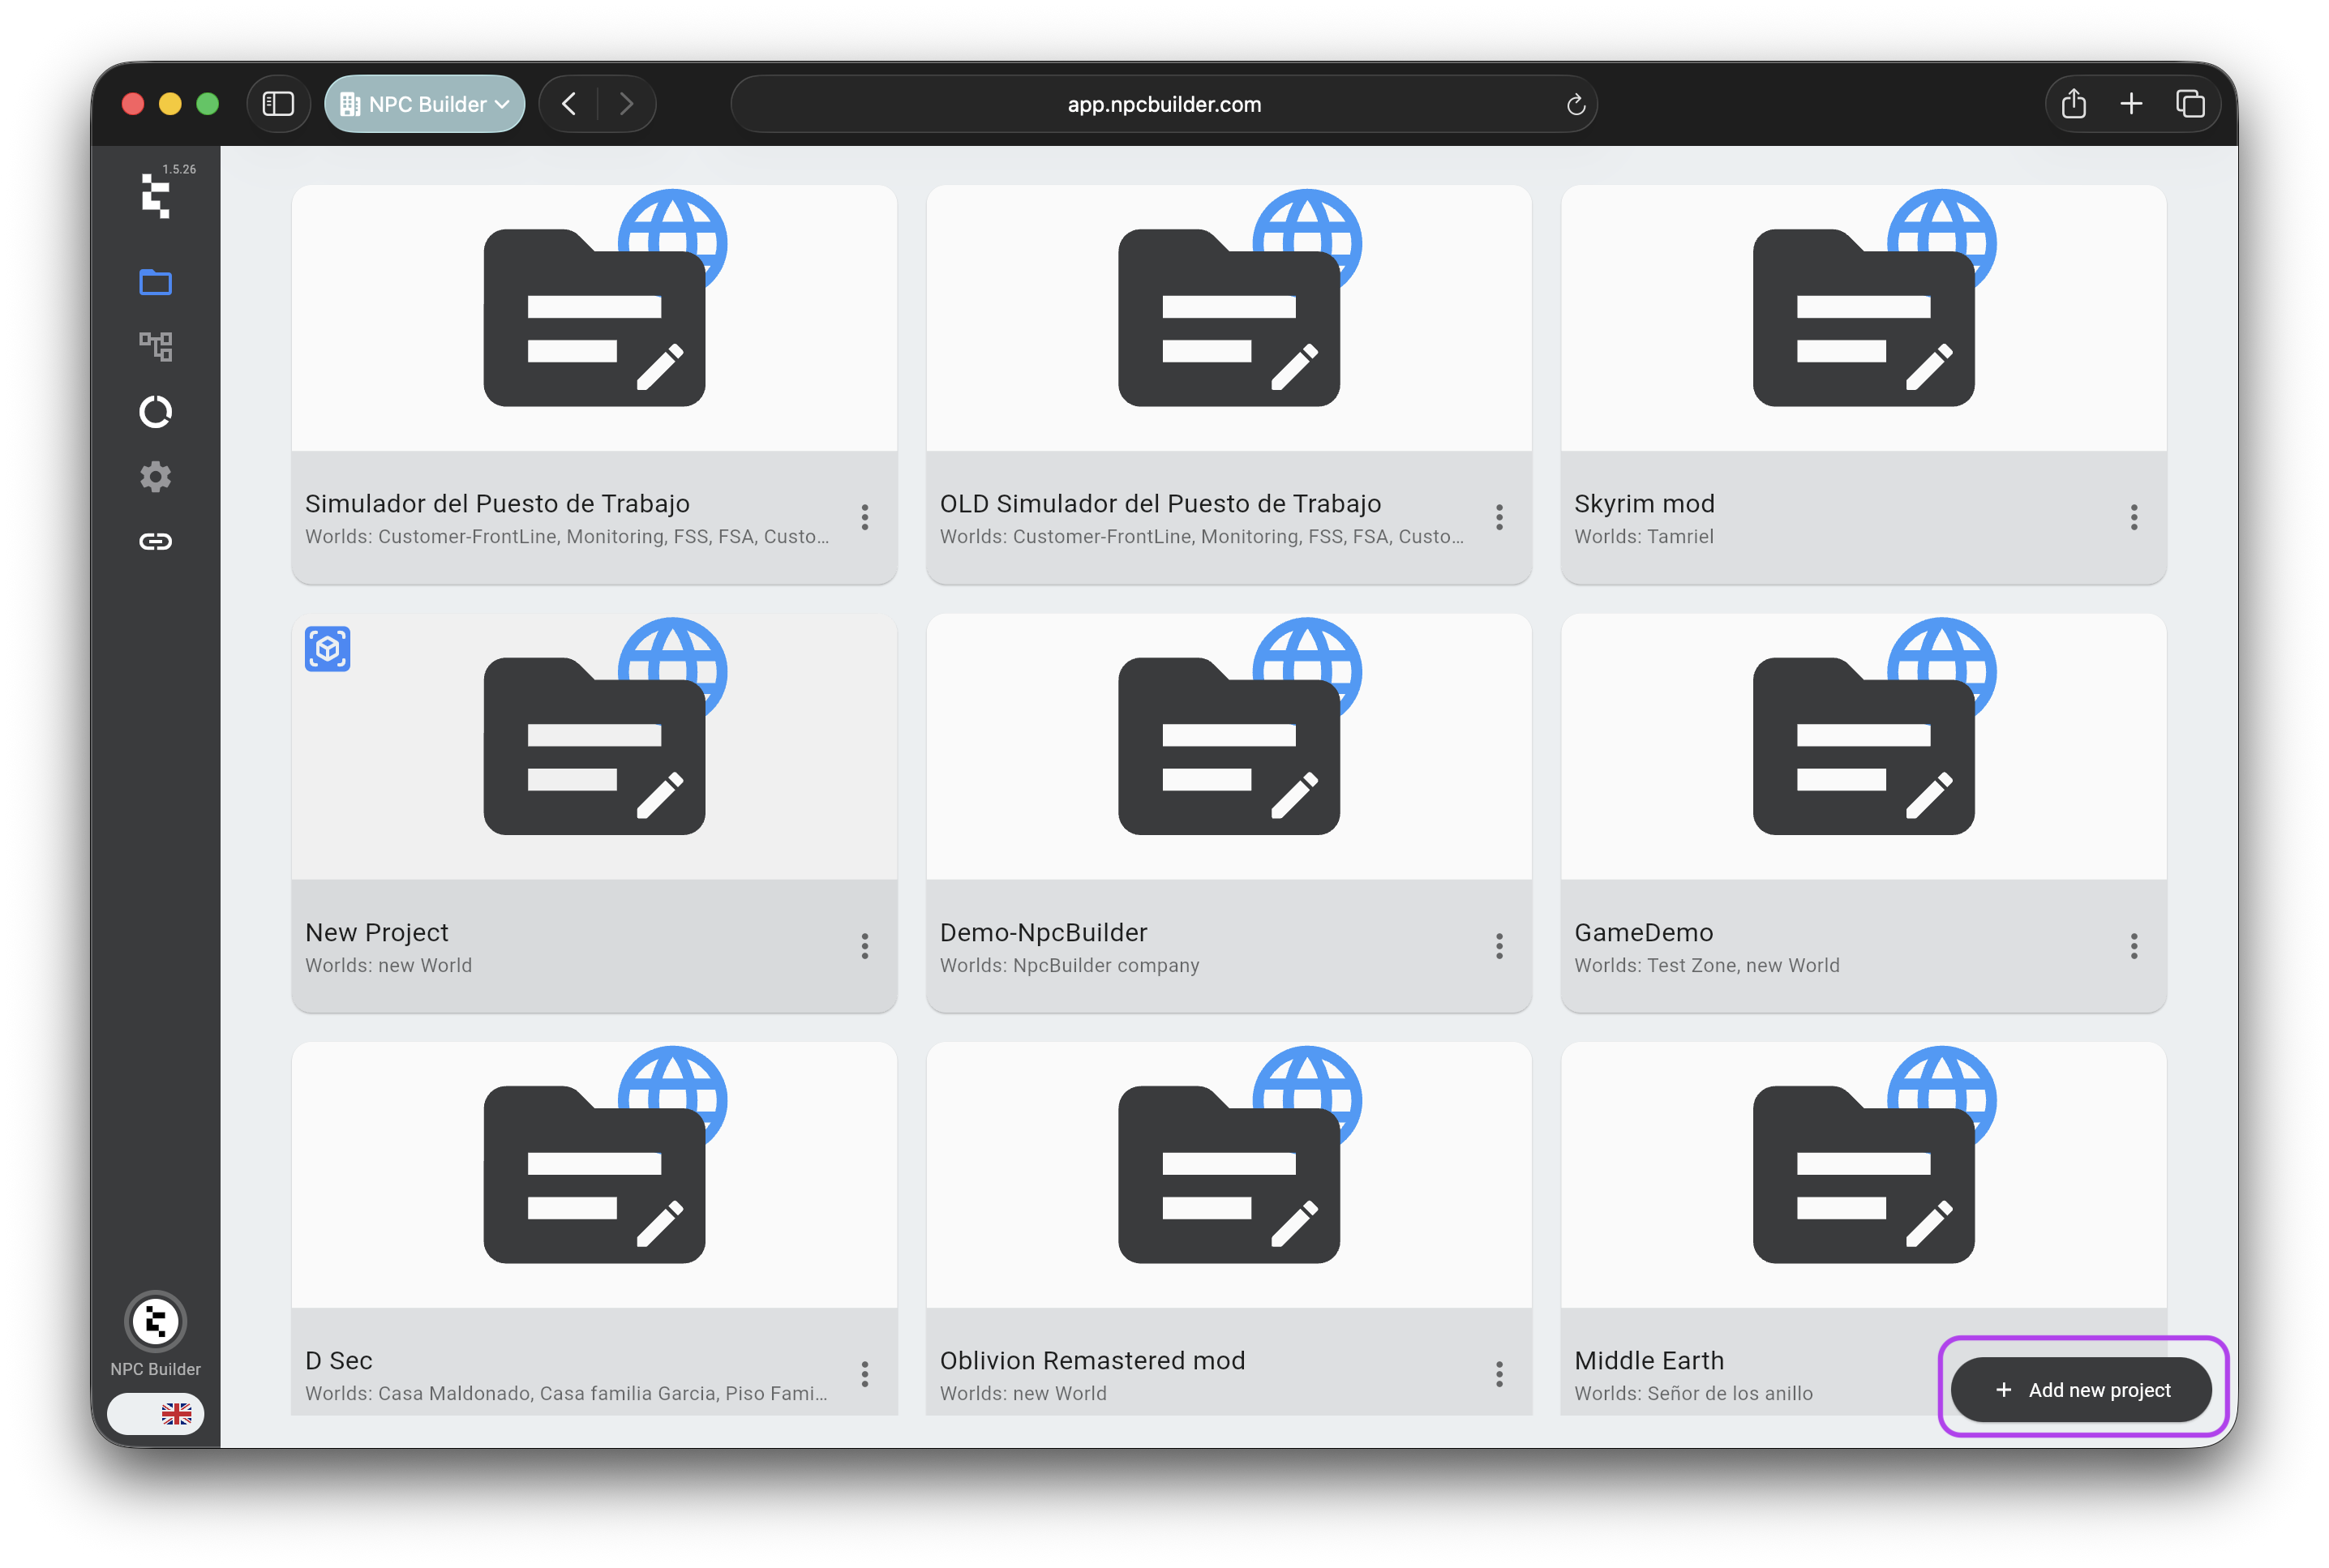Image resolution: width=2329 pixels, height=1568 pixels.
Task: Toggle the browser sidebar panel button
Action: 278,104
